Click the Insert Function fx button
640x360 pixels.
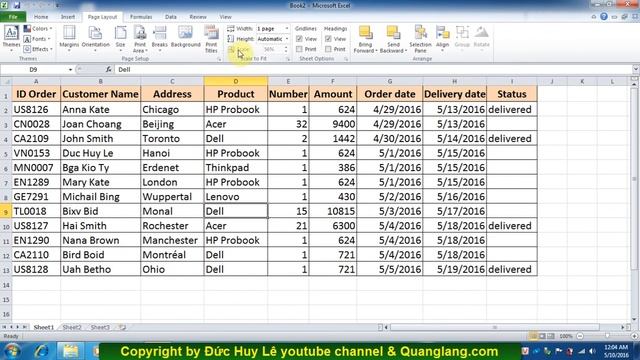click(x=108, y=69)
